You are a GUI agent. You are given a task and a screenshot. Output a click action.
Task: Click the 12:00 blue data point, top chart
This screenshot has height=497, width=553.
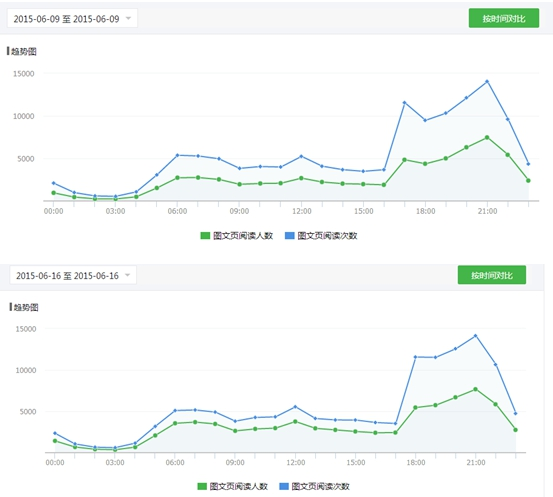coord(301,156)
